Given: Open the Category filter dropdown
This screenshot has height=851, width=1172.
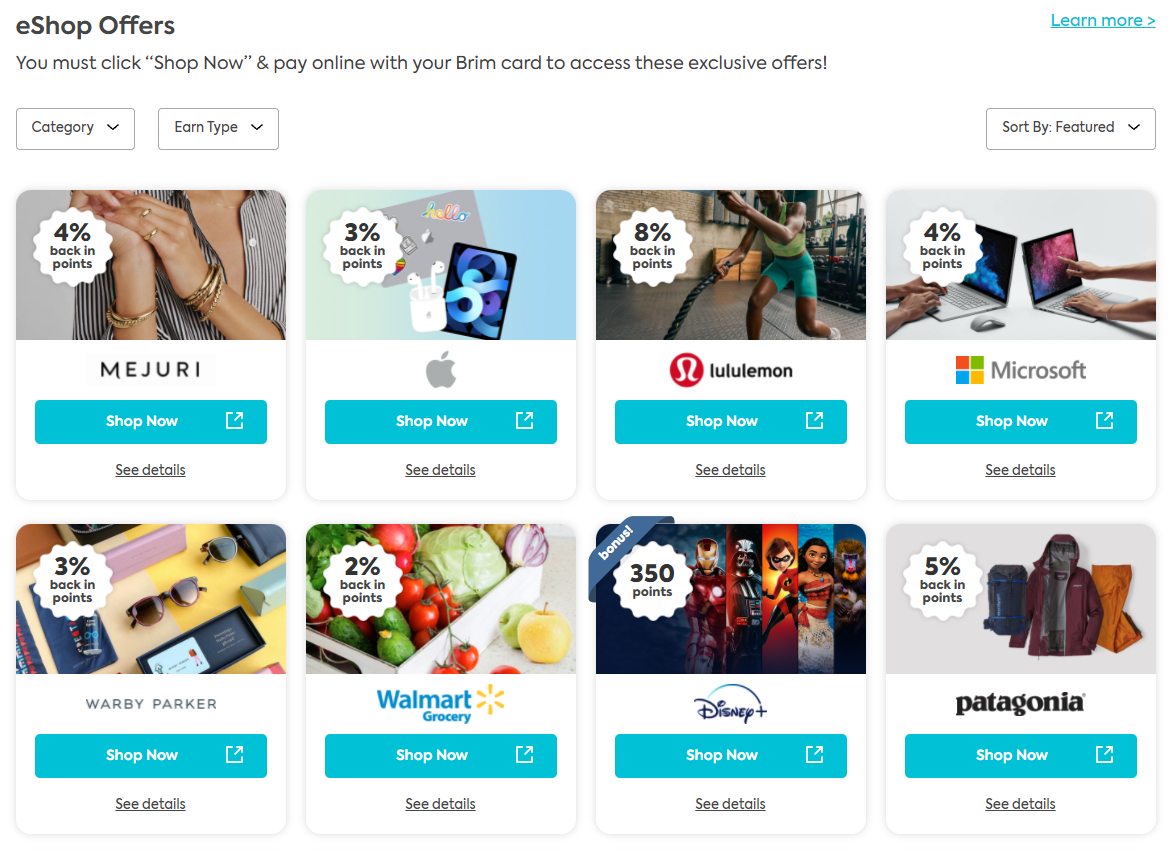Looking at the screenshot, I should (x=75, y=128).
